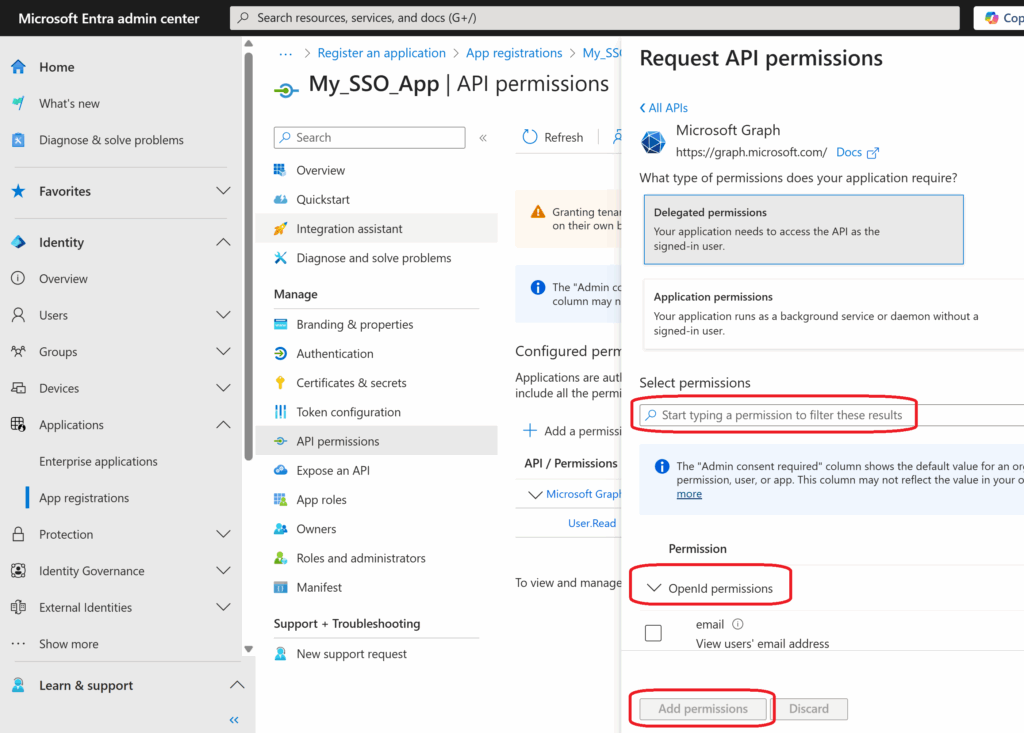Select the Application permissions card
Screen dimensions: 1024x733
(x=833, y=314)
